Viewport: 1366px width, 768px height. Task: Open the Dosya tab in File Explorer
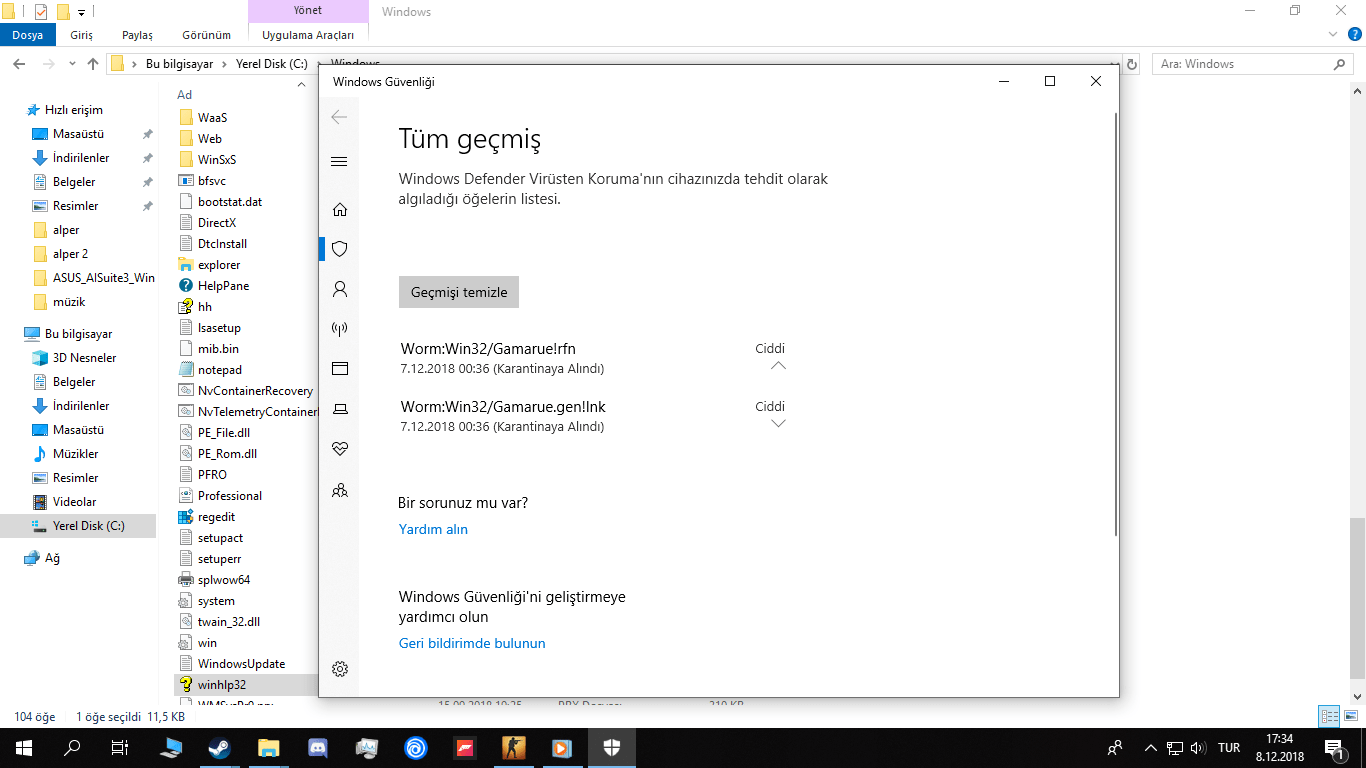click(x=27, y=35)
